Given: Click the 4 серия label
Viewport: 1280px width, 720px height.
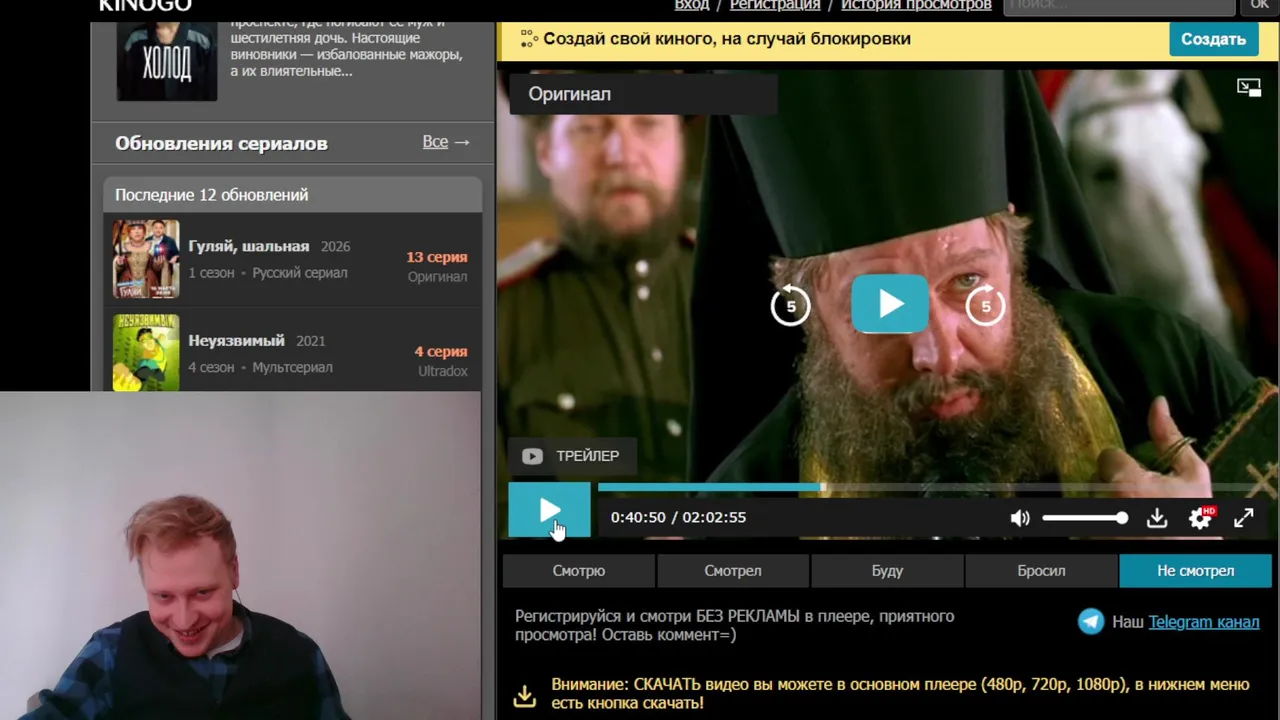Looking at the screenshot, I should 441,352.
